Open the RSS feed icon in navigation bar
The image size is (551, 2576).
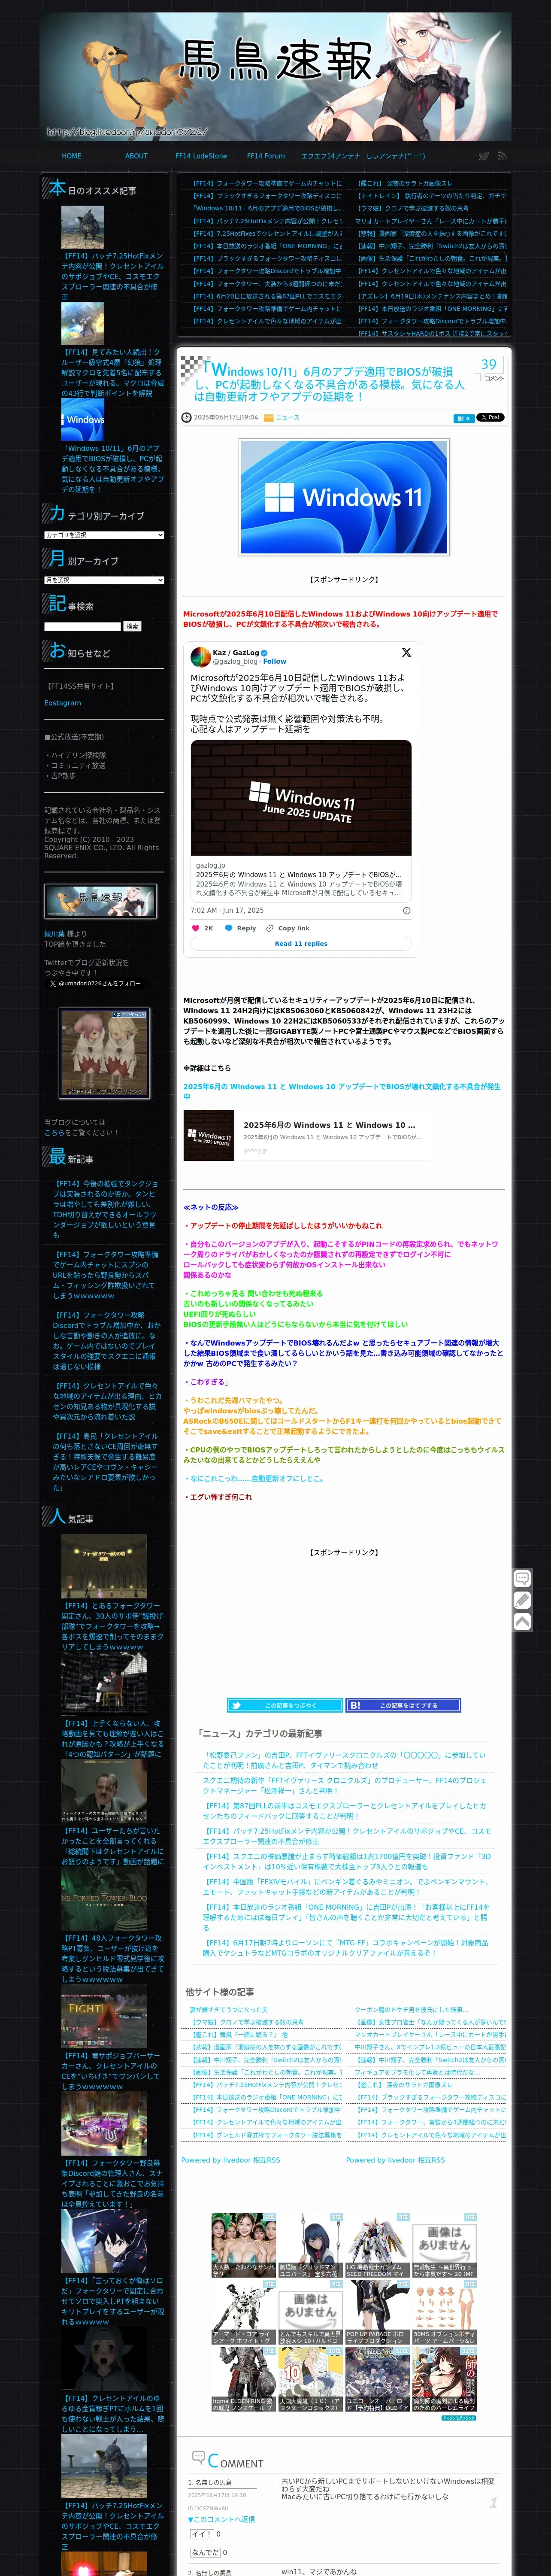point(502,156)
